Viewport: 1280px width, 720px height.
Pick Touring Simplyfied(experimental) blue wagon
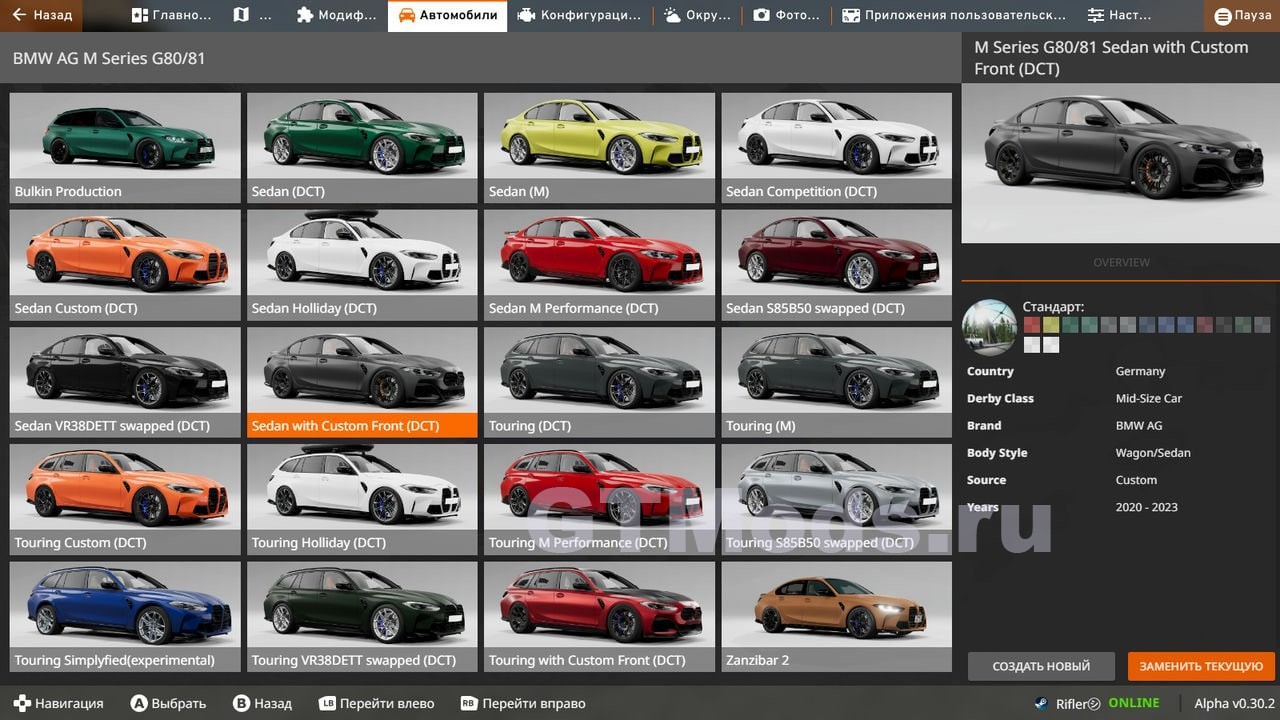coord(125,616)
